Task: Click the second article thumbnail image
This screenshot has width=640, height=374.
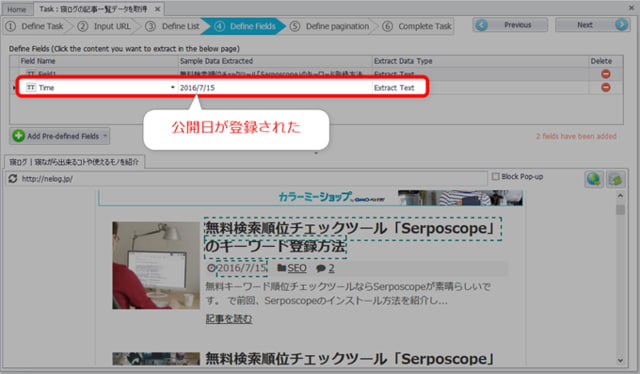Action: (156, 359)
